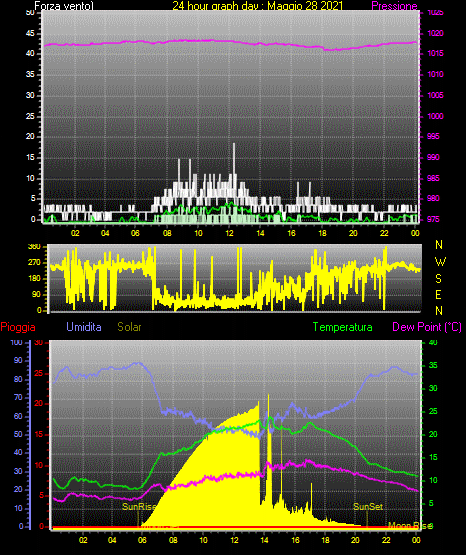
Task: Click the 'Moon Rise' marker label
Action: point(410,526)
